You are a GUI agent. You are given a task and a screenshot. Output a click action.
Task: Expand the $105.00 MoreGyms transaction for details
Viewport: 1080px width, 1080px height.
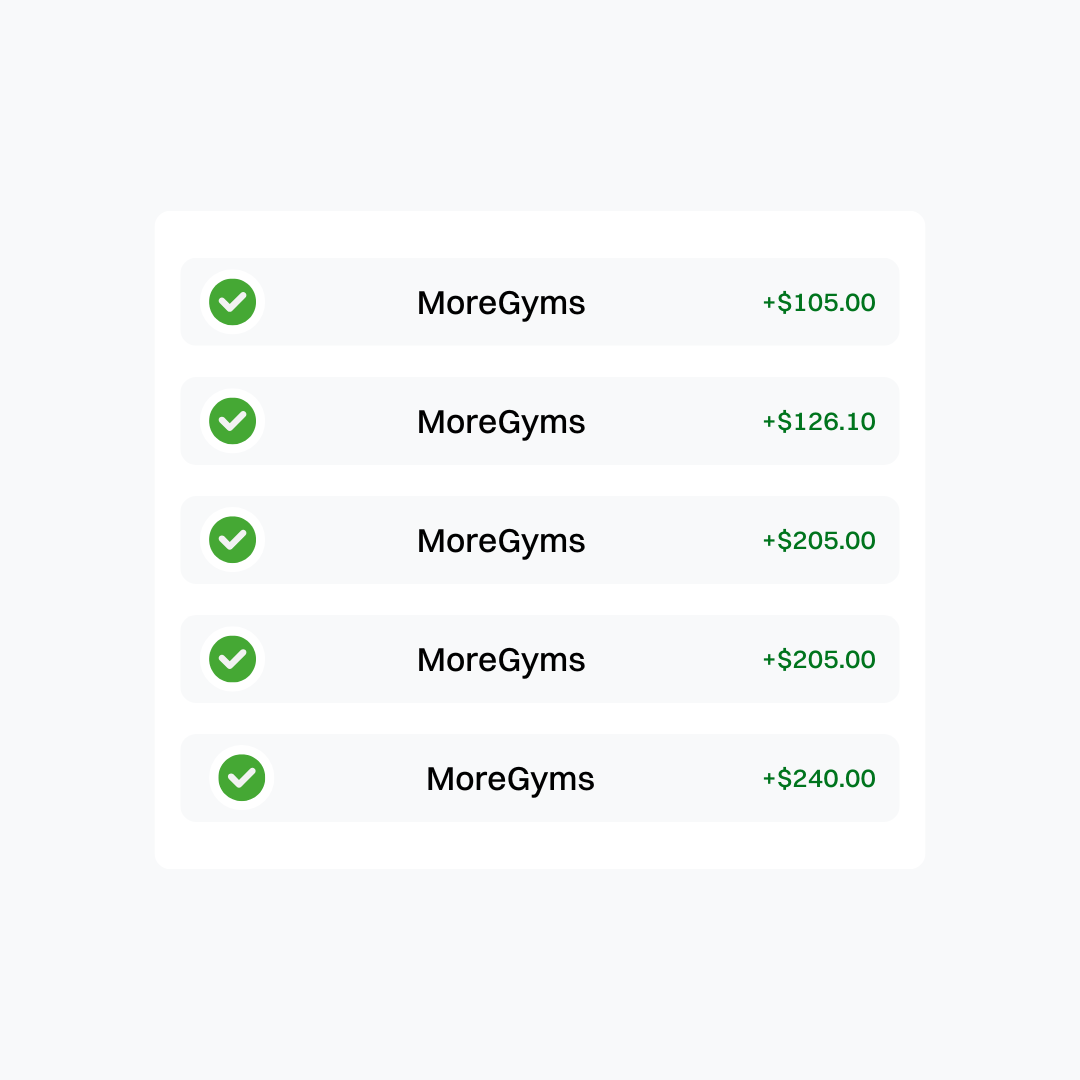point(540,302)
